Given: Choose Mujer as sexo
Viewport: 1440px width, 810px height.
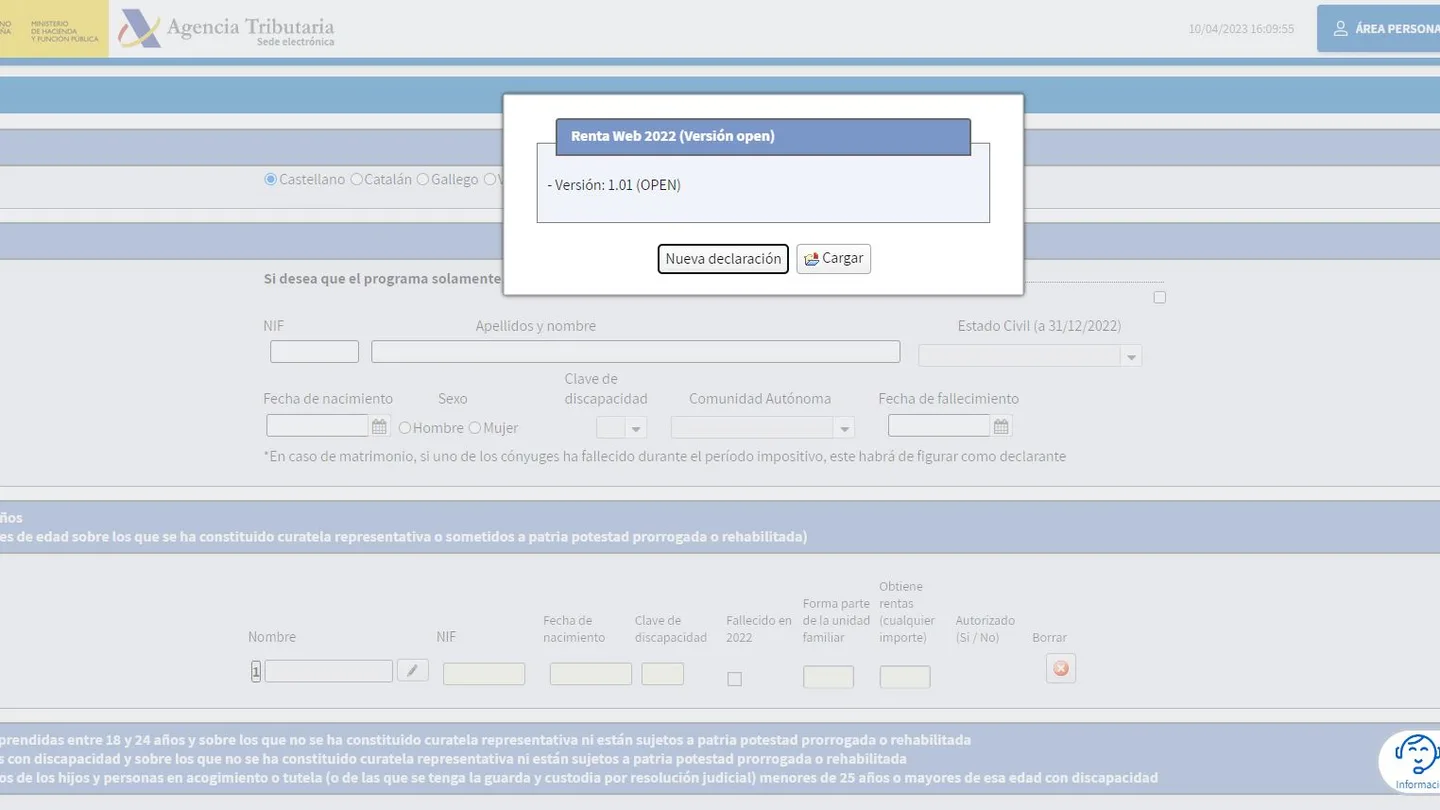Looking at the screenshot, I should [x=475, y=428].
